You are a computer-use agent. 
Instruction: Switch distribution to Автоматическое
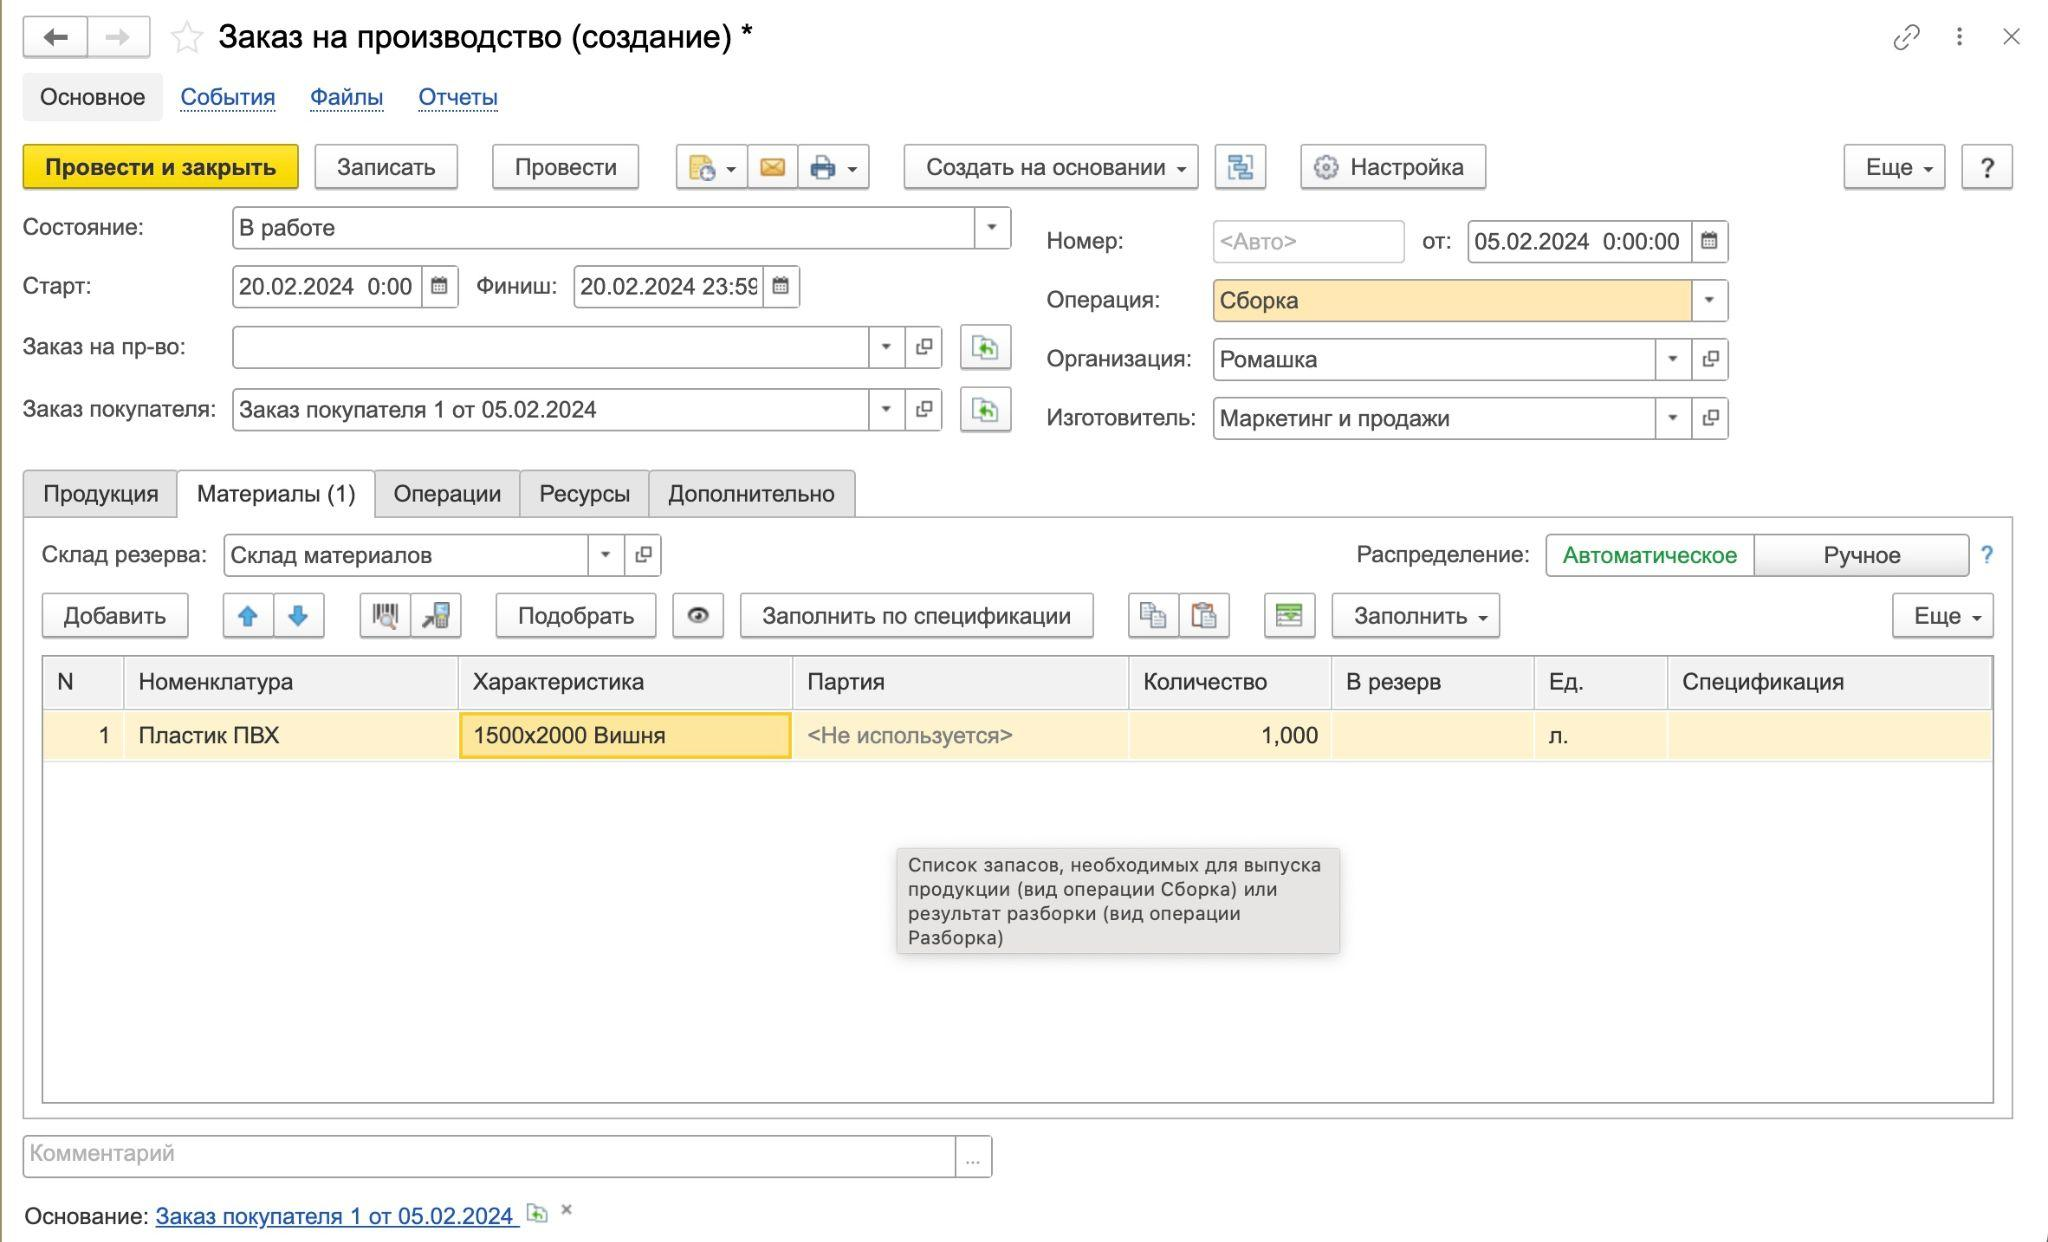[1649, 555]
